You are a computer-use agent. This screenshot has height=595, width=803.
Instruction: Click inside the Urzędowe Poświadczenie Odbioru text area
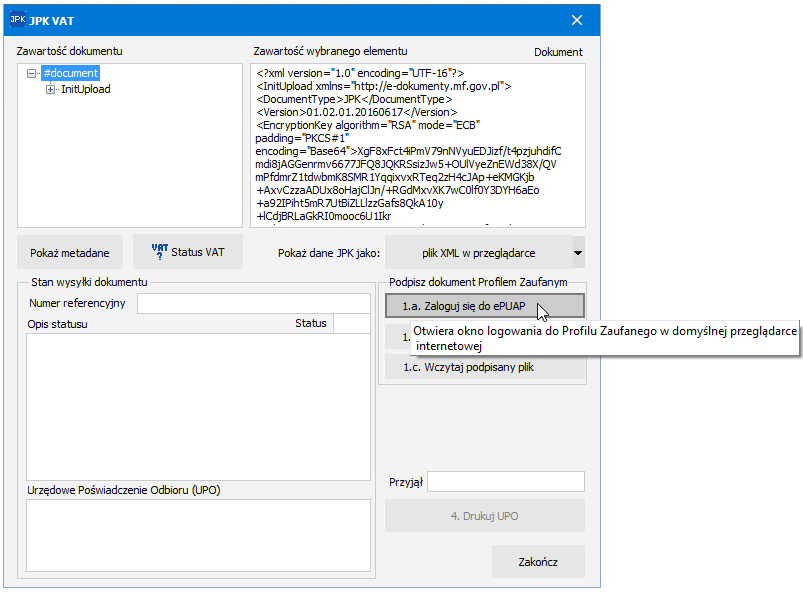[198, 535]
